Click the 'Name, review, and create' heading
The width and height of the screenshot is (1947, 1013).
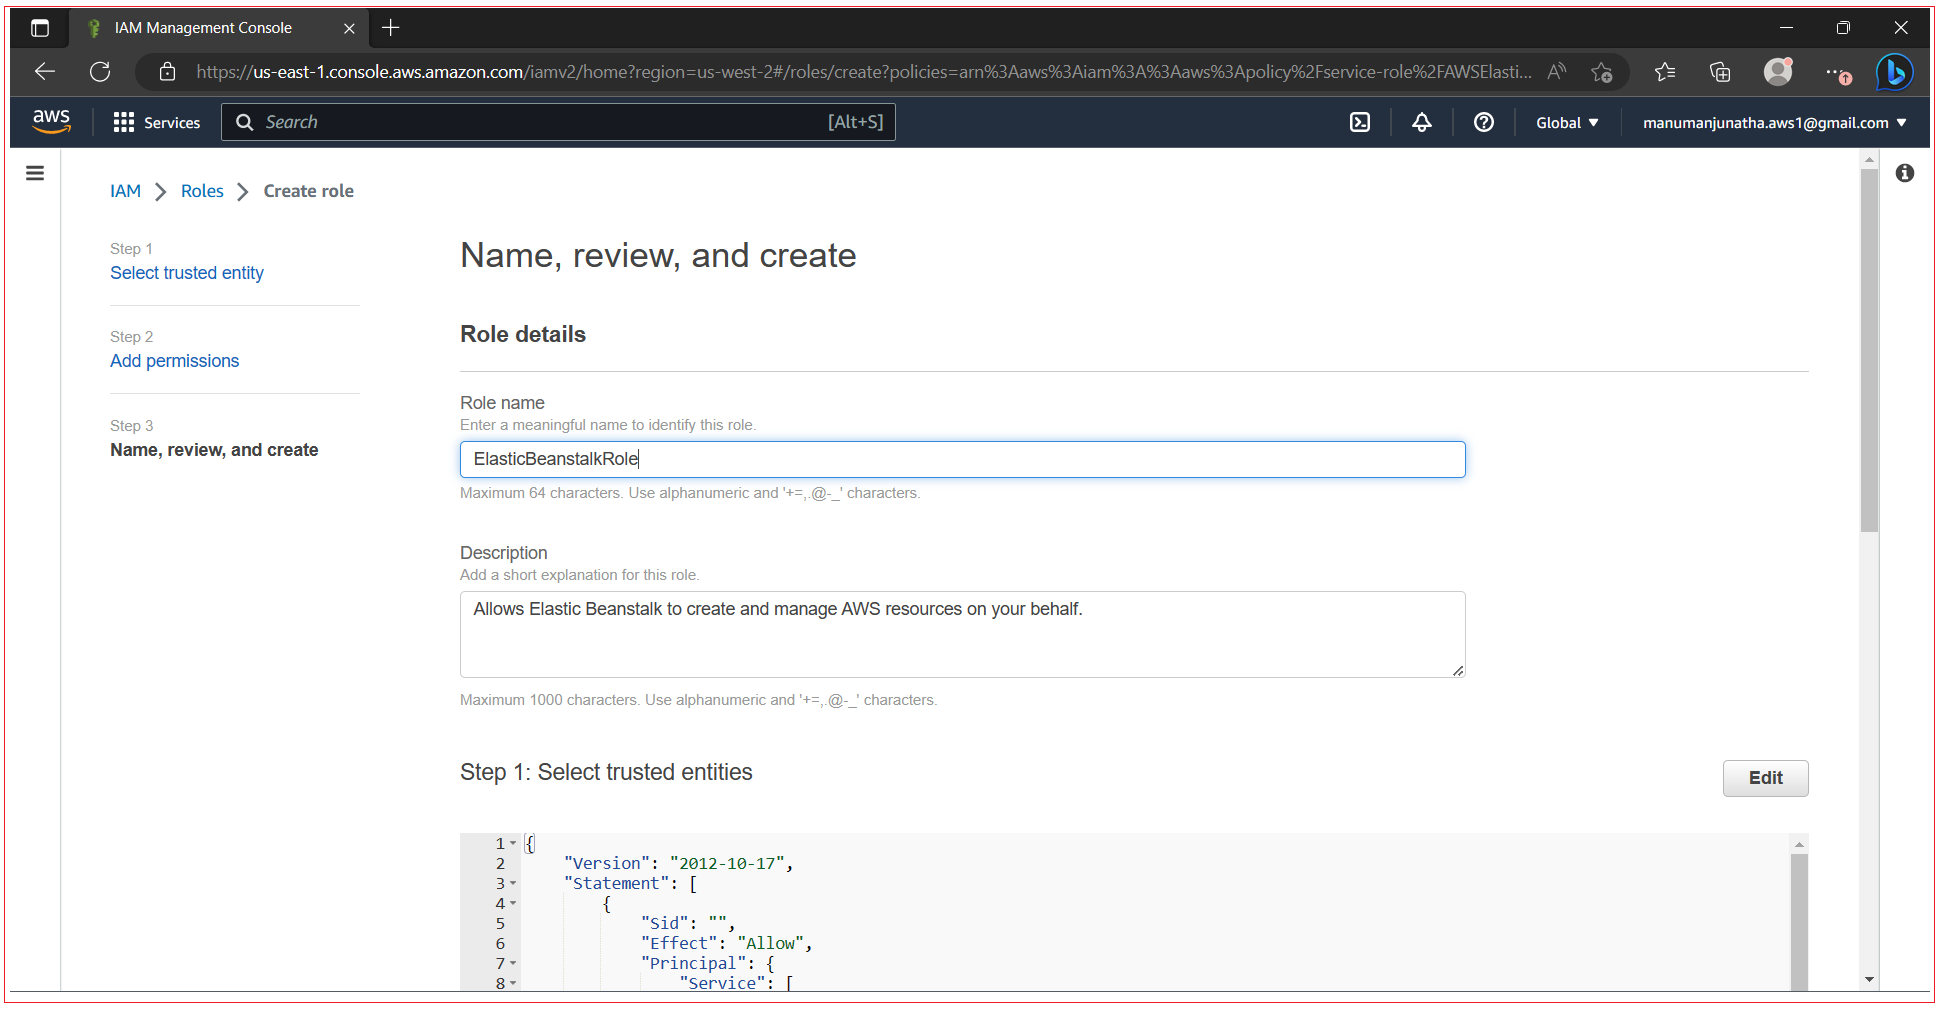(x=658, y=256)
